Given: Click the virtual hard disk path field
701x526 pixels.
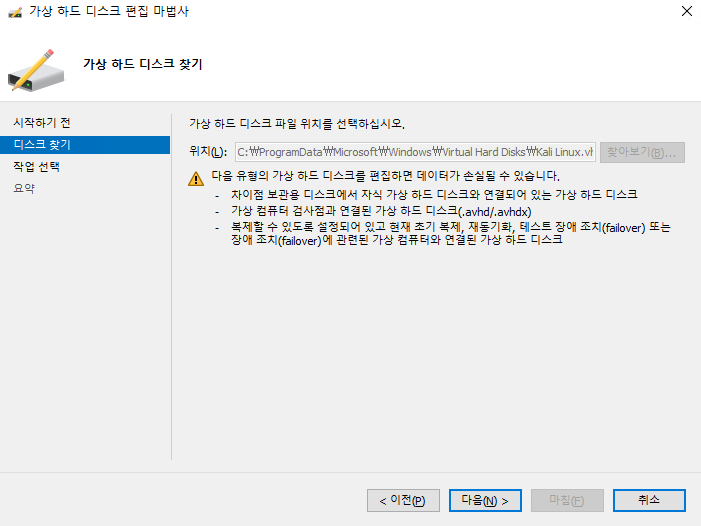Looking at the screenshot, I should point(414,152).
